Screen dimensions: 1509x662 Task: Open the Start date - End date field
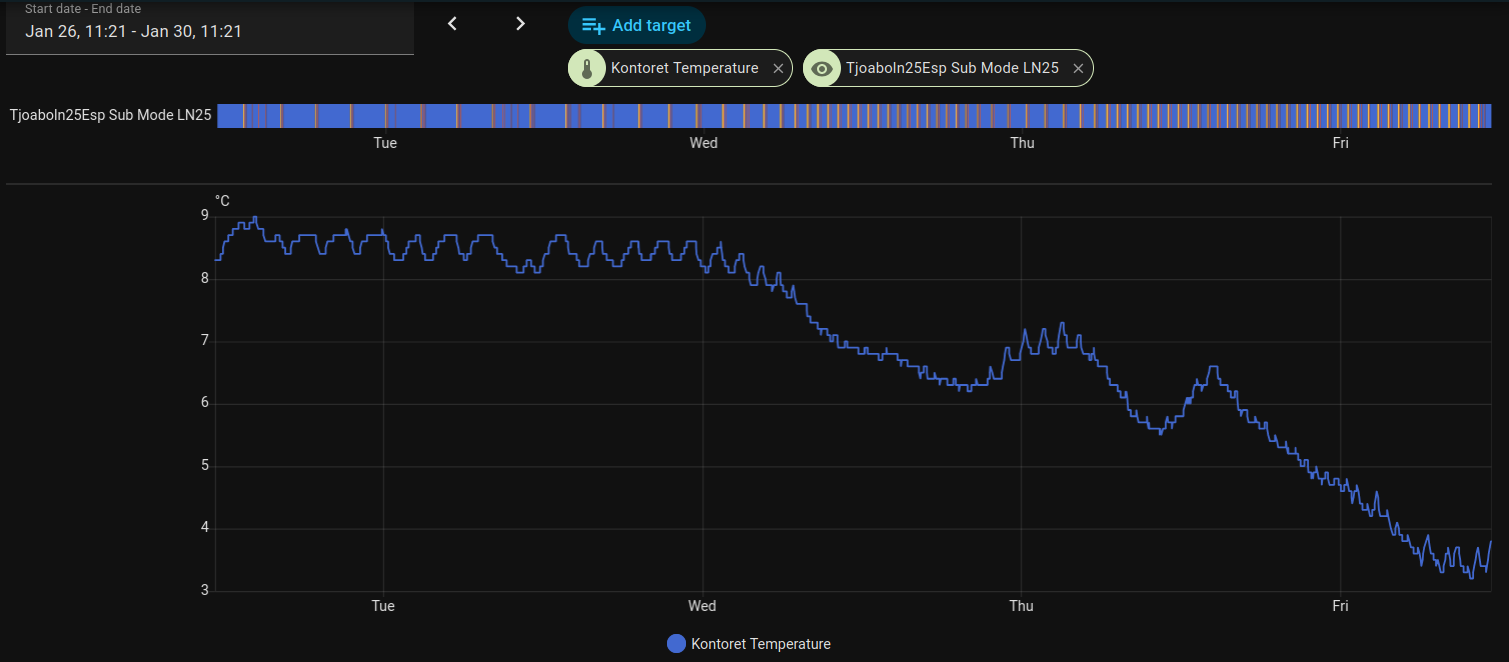coord(210,31)
